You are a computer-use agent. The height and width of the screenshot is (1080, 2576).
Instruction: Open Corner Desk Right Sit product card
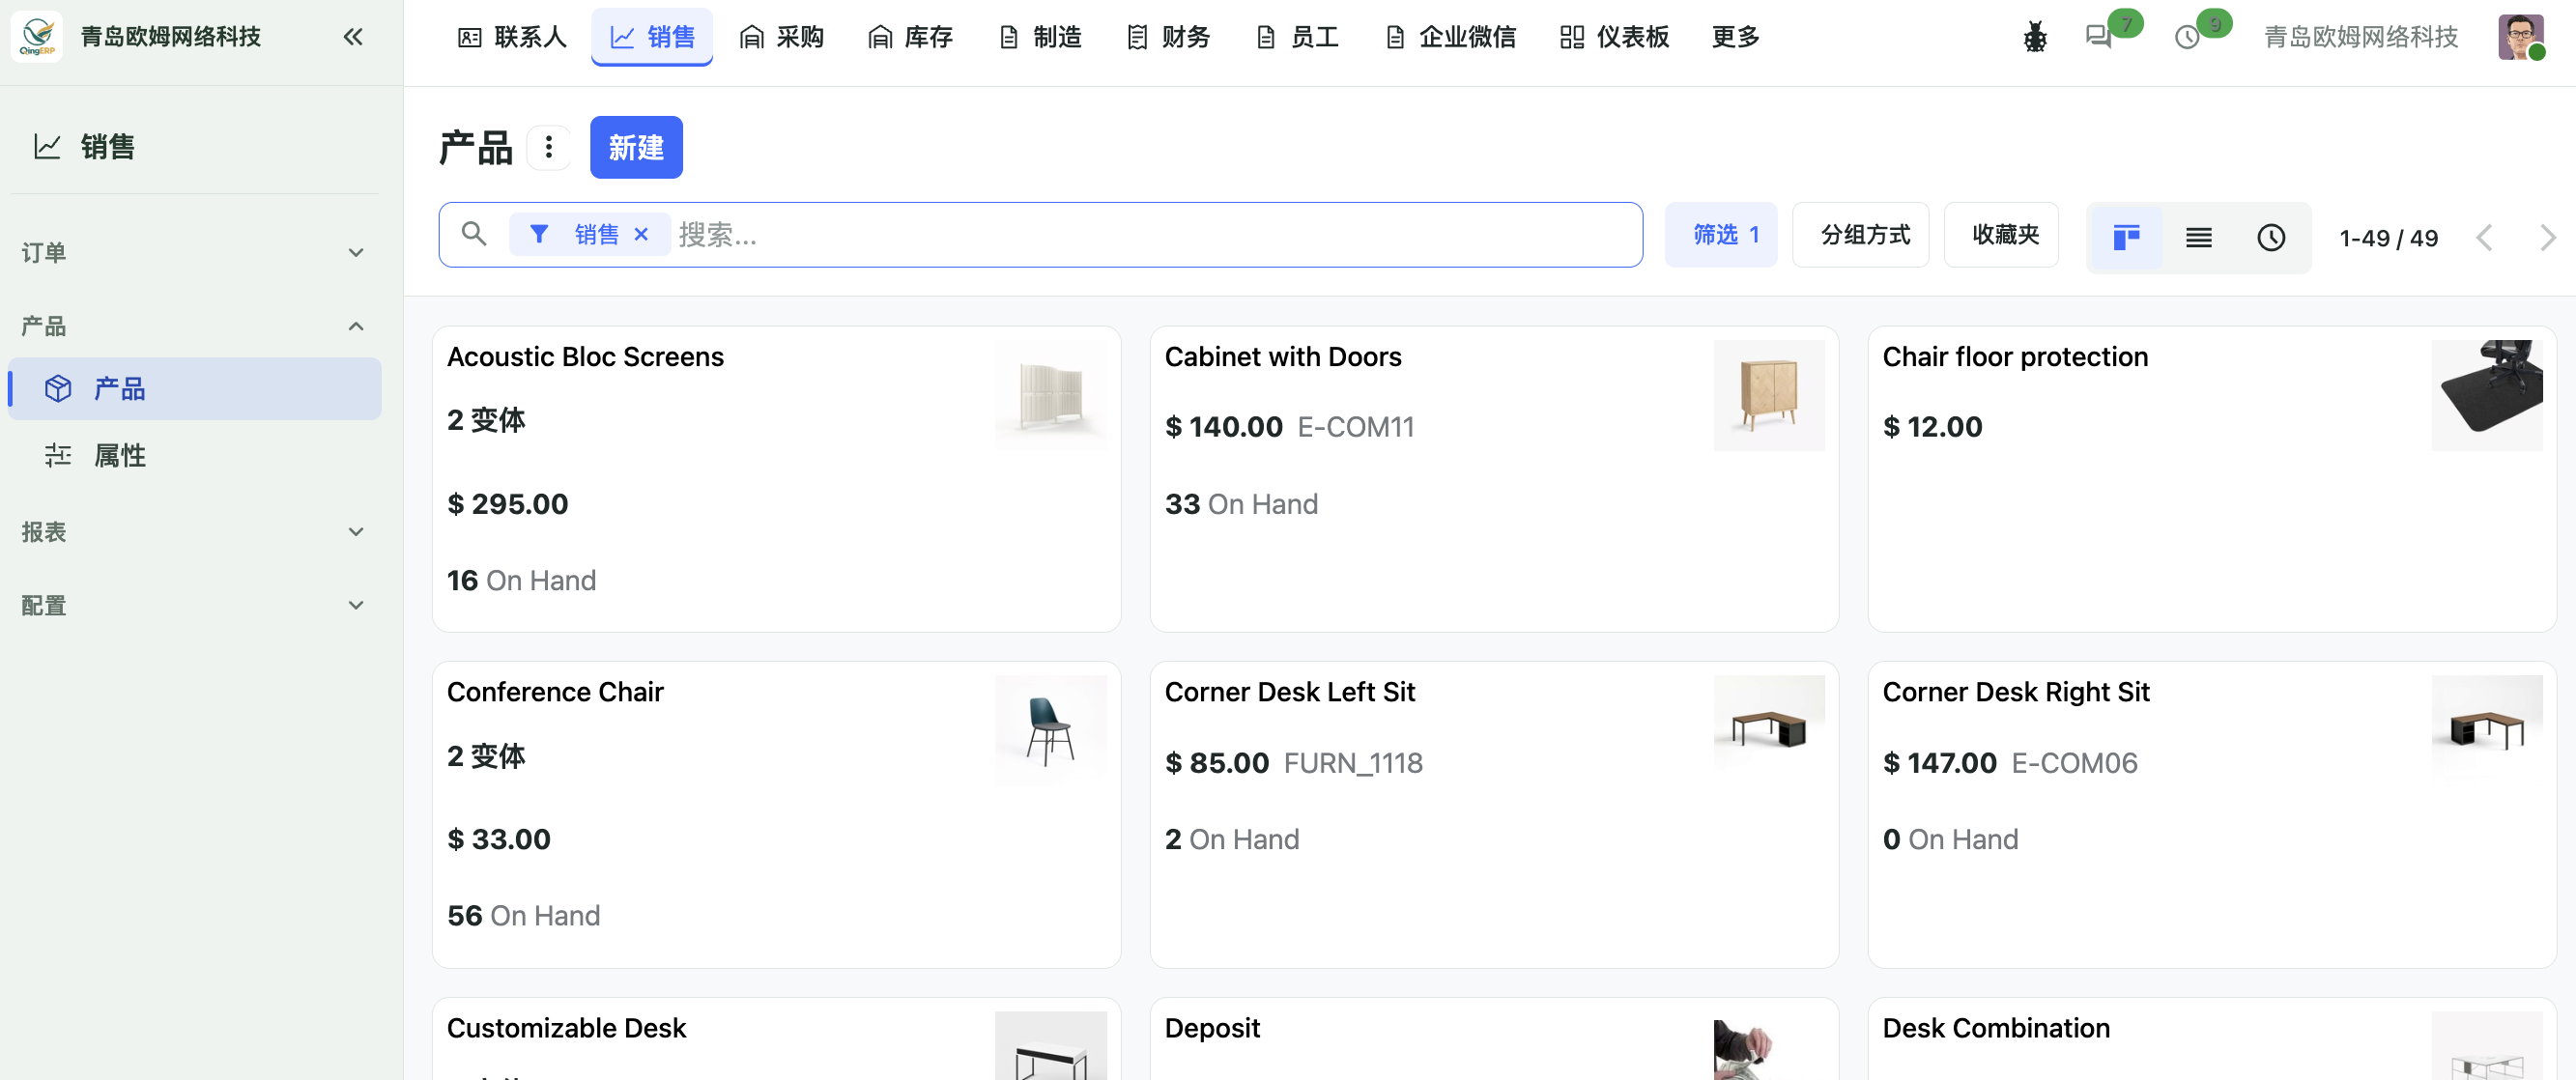[2212, 814]
